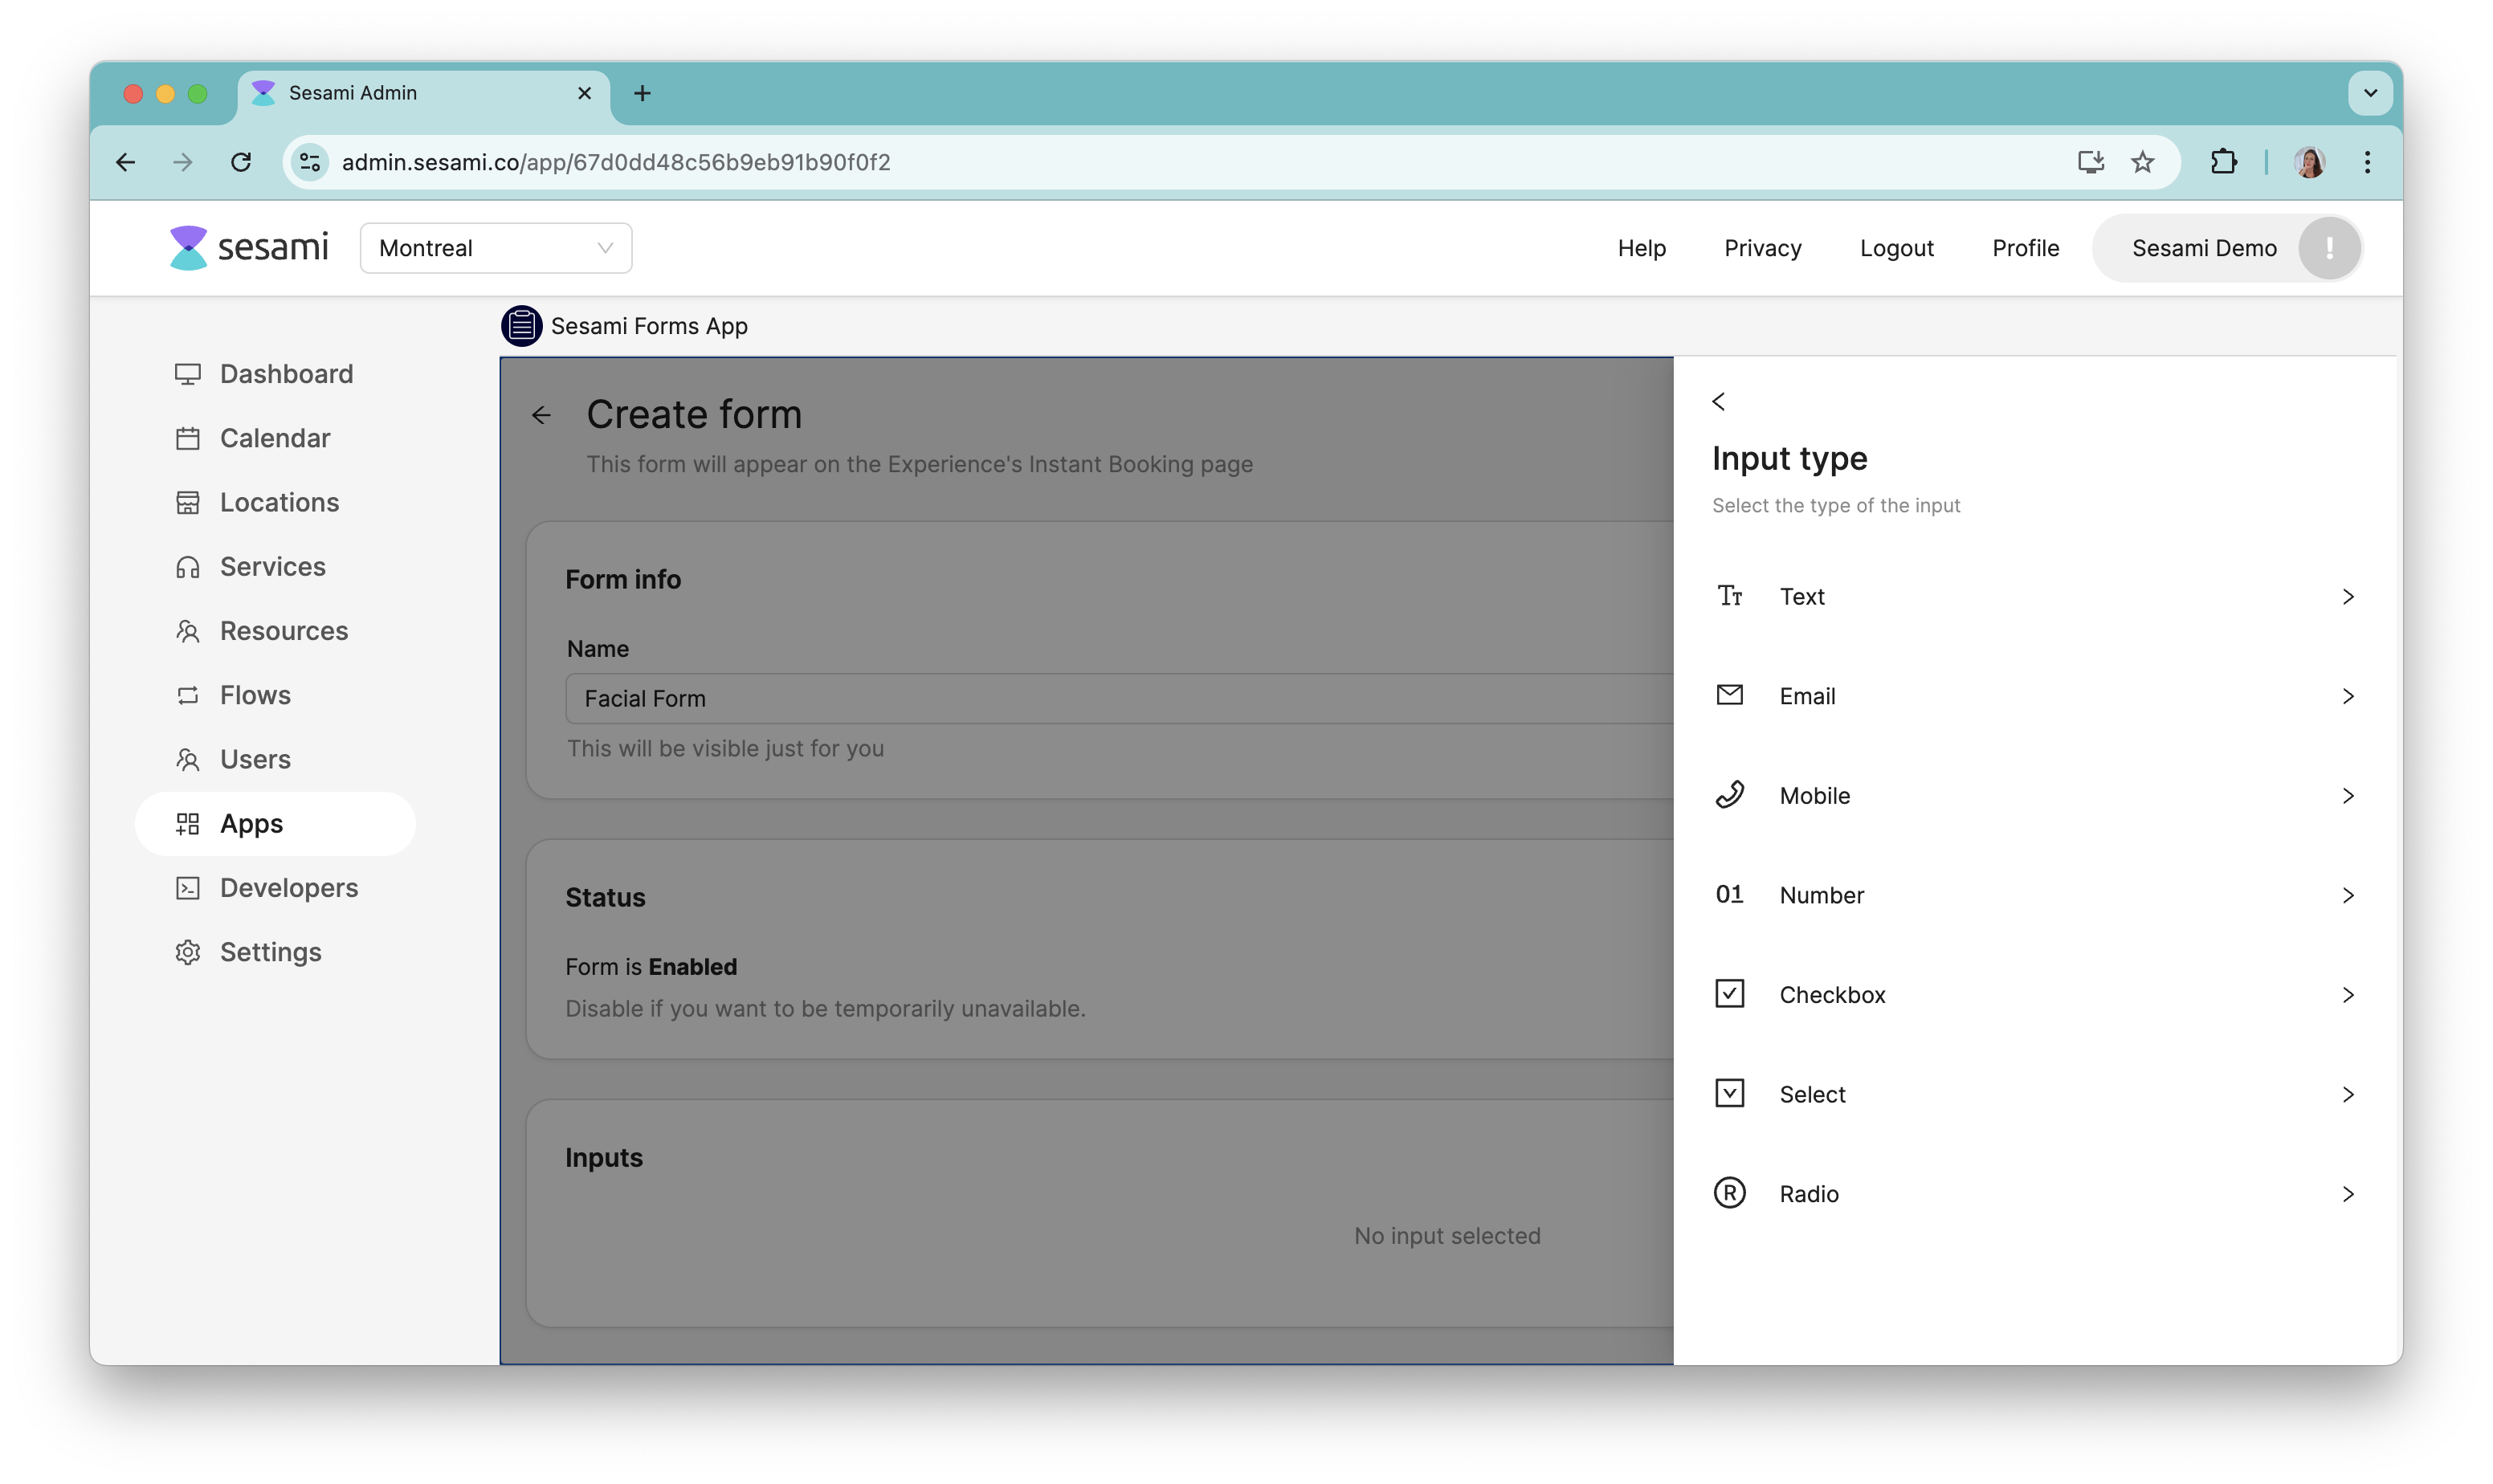The height and width of the screenshot is (1484, 2493).
Task: Click the install app icon in address bar
Action: click(2090, 162)
